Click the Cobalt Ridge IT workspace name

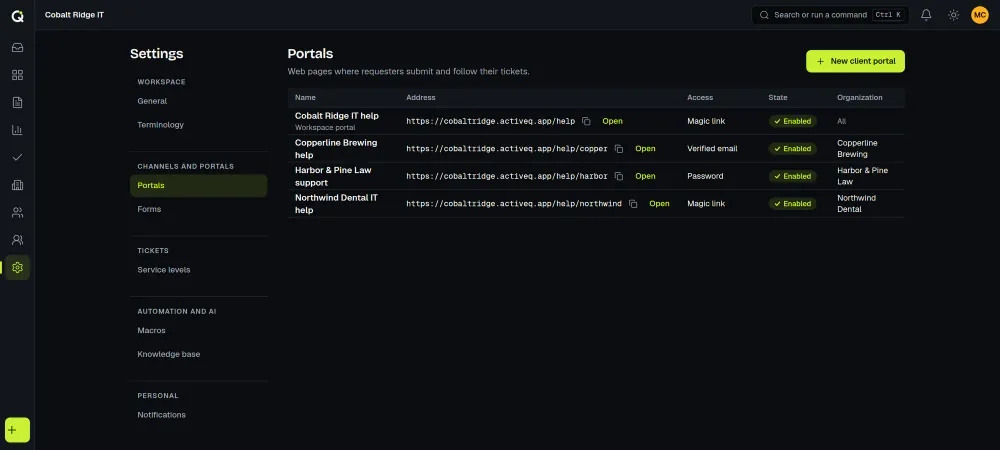74,15
